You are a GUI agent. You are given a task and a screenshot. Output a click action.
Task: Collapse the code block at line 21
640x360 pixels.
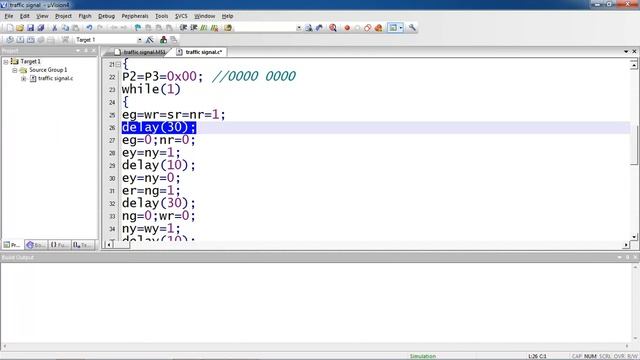click(118, 64)
